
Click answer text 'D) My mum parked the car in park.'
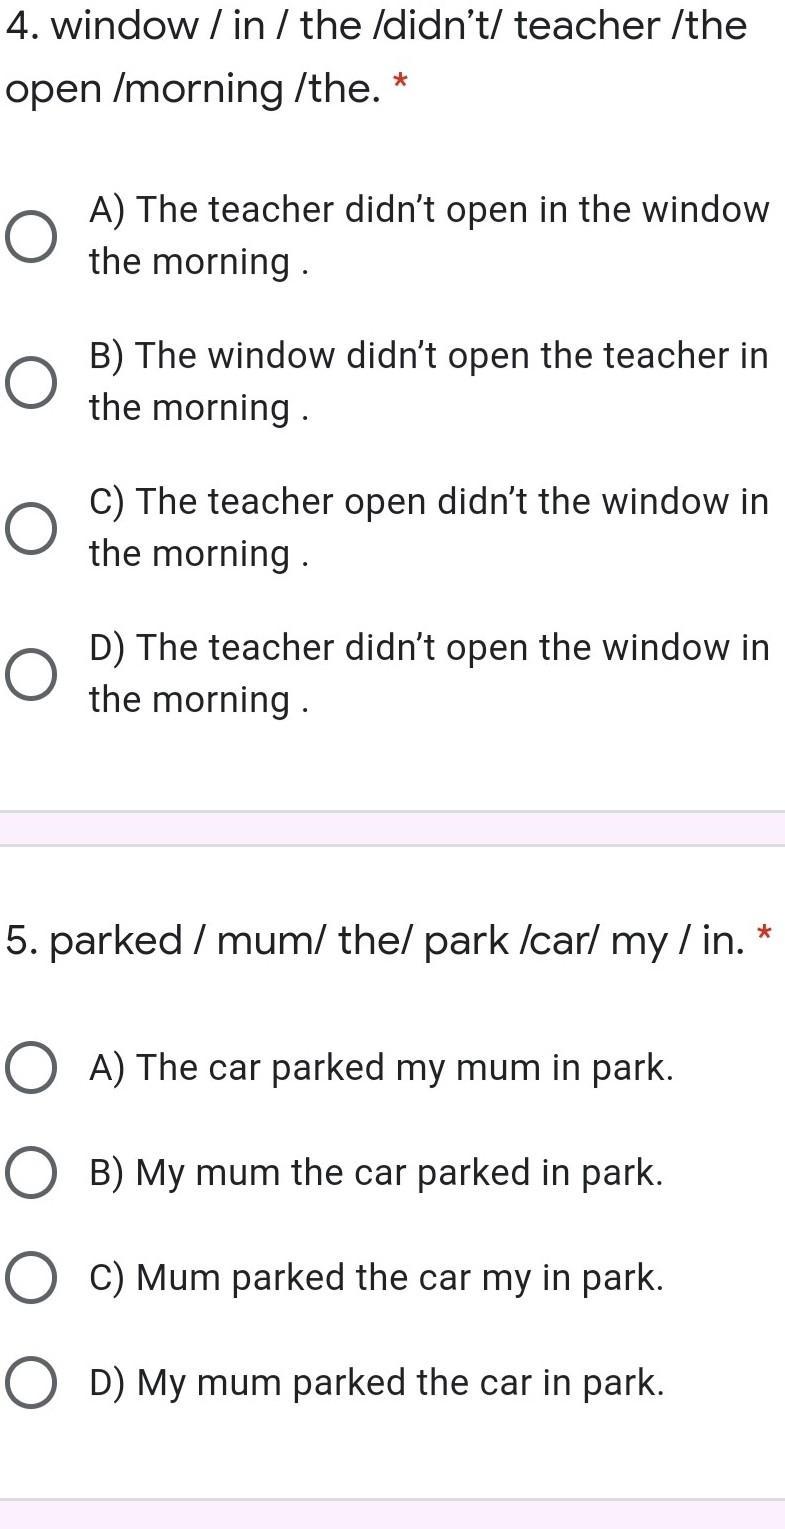coord(376,1383)
